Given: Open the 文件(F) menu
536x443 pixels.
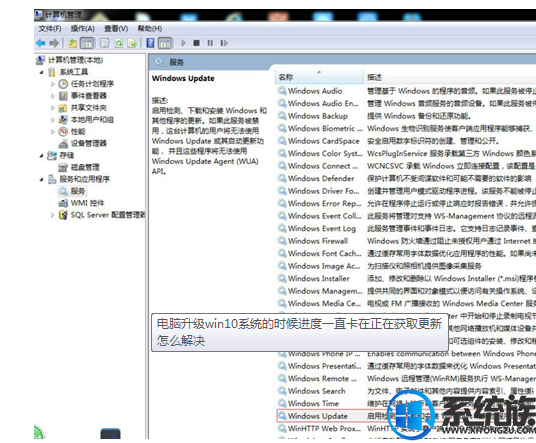Looking at the screenshot, I should pyautogui.click(x=50, y=28).
